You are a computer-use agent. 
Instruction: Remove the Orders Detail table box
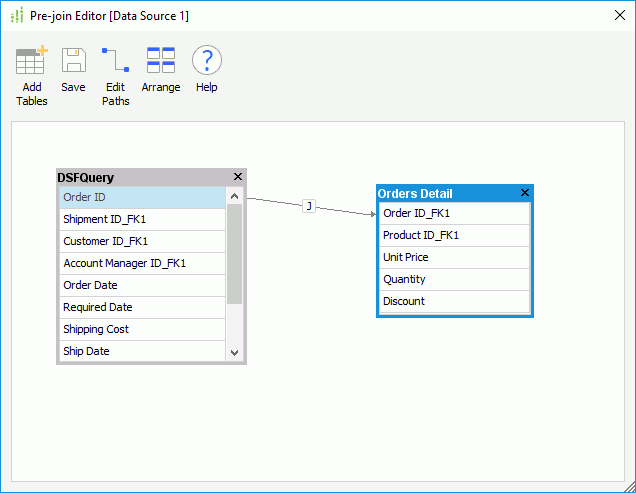coord(525,193)
